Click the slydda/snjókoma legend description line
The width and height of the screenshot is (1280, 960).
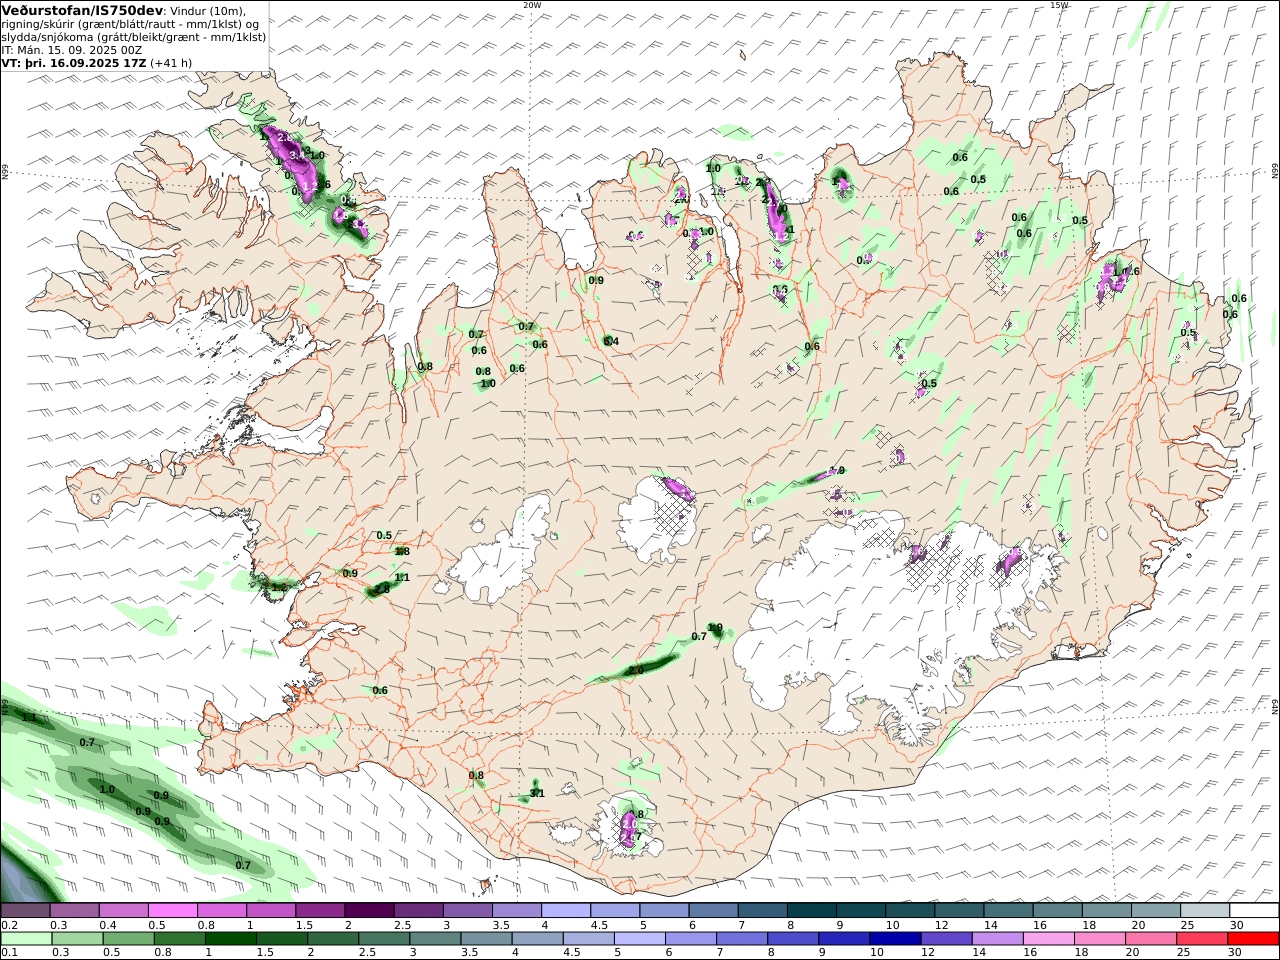[133, 37]
